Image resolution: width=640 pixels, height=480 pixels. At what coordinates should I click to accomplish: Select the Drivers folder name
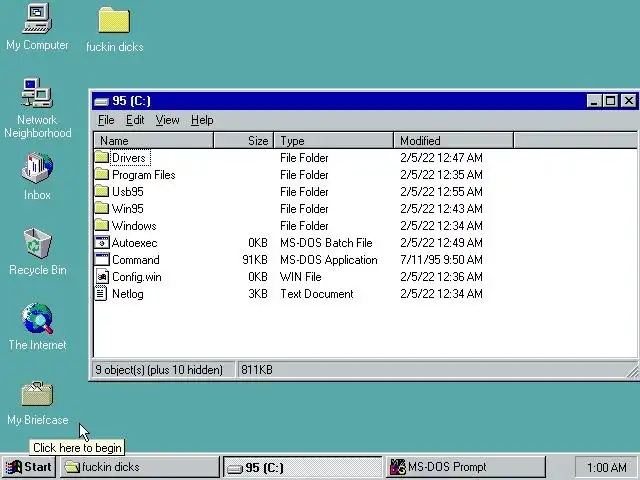tap(129, 158)
